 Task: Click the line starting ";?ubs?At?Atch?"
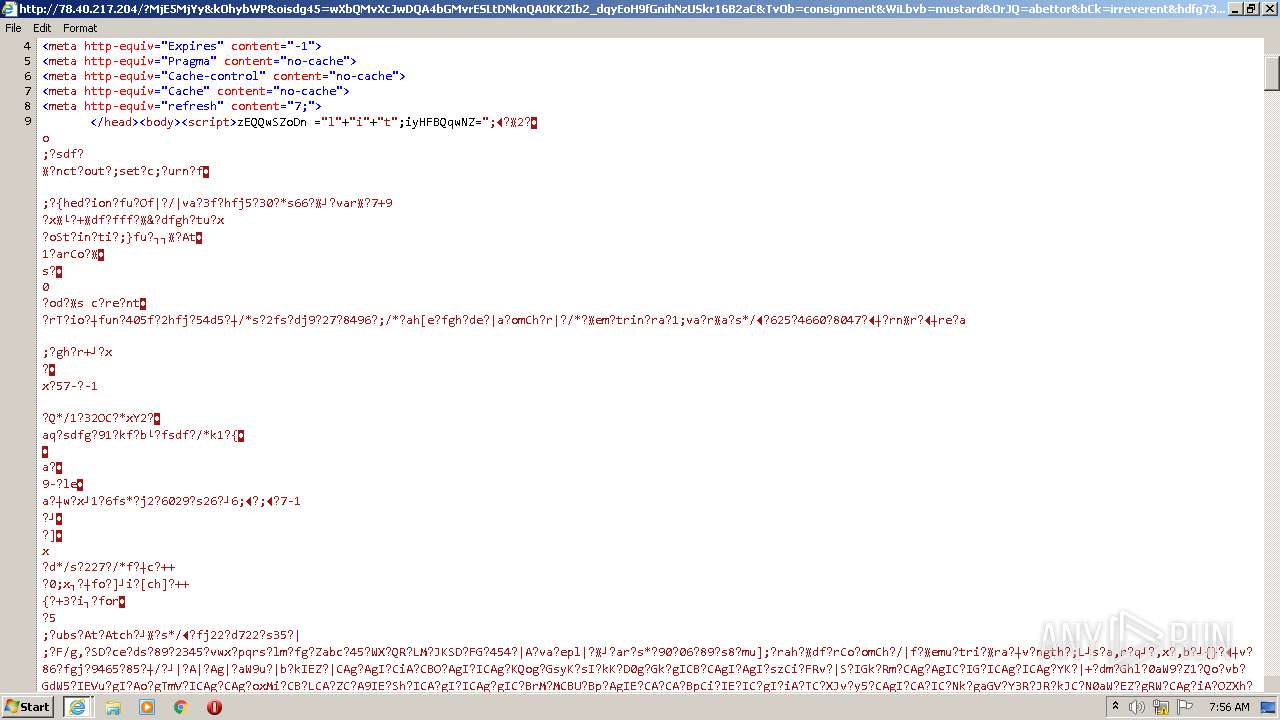[x=171, y=634]
